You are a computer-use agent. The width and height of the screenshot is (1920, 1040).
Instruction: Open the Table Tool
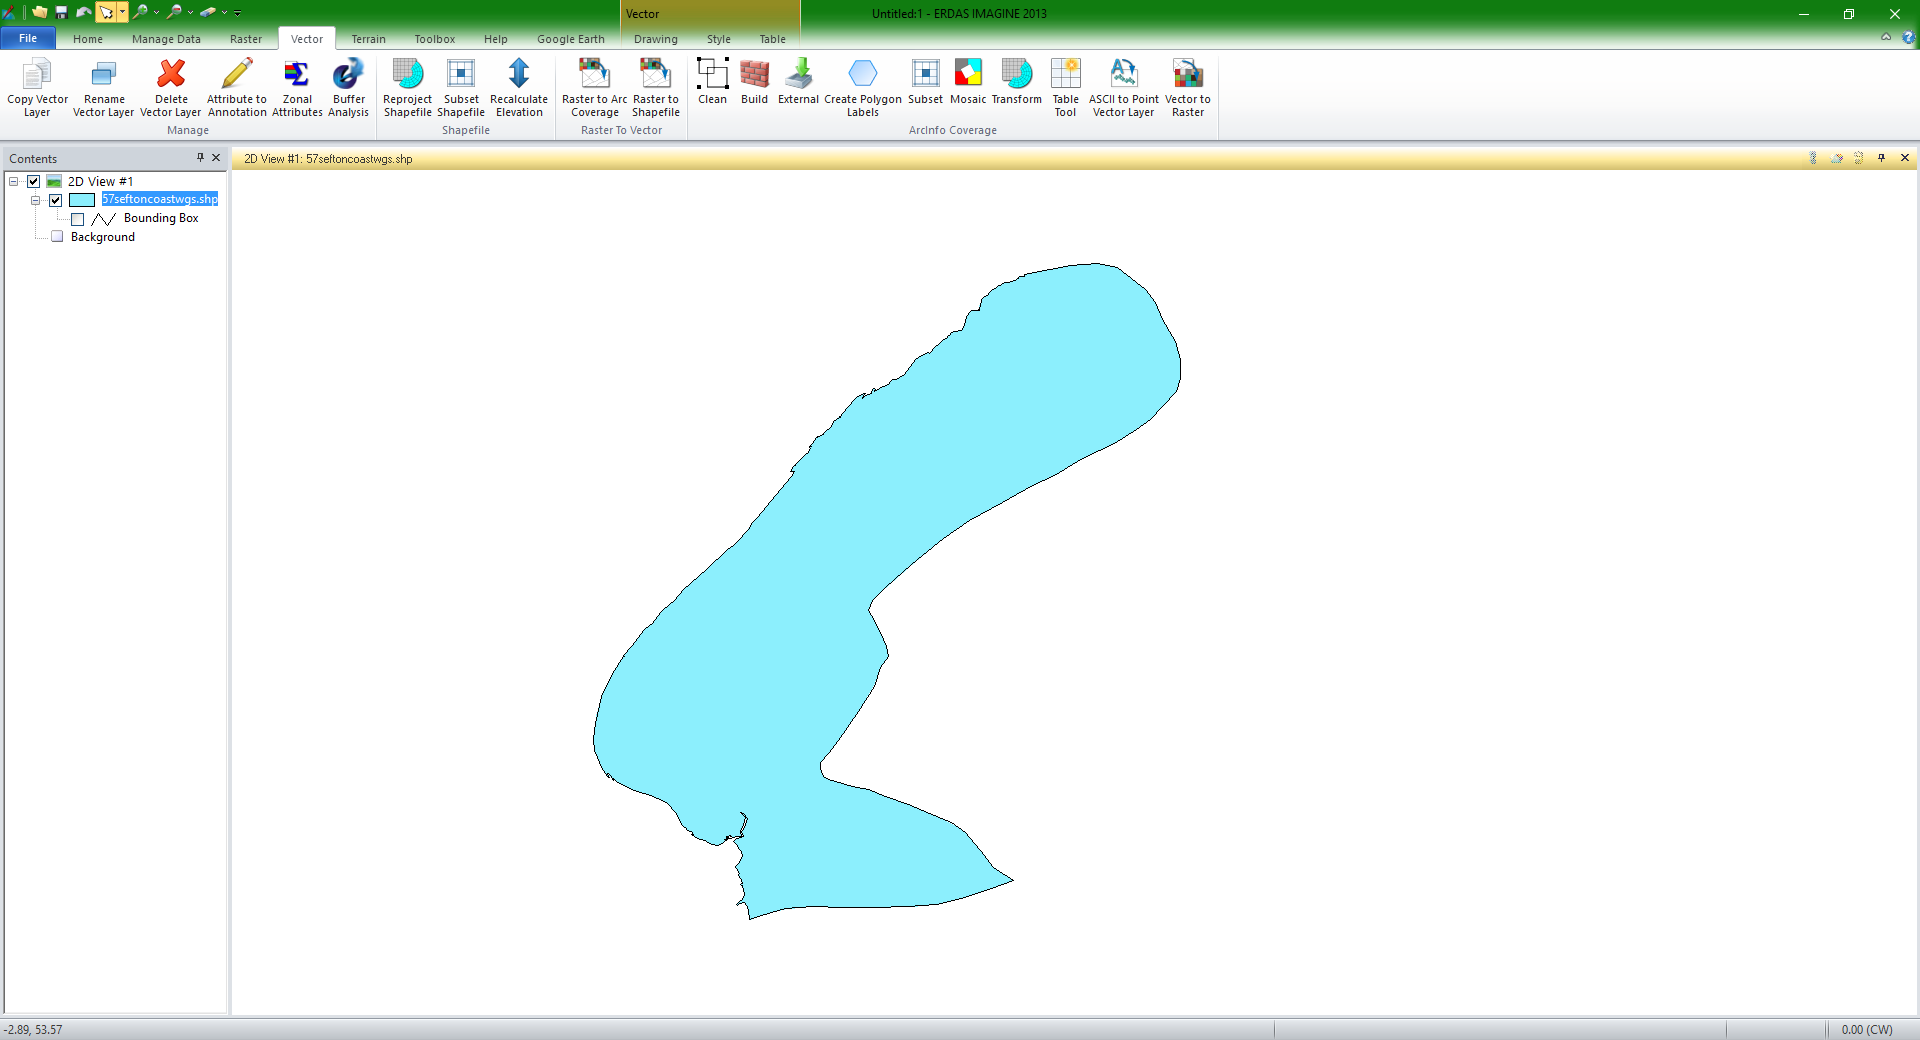(1066, 88)
